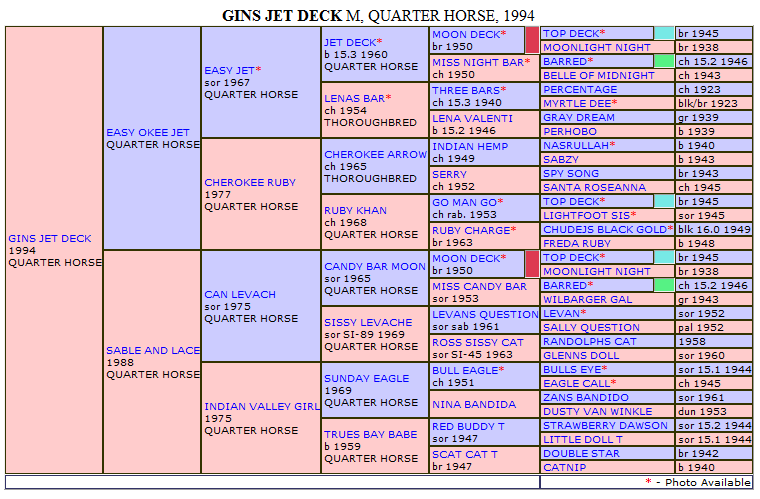Image resolution: width=760 pixels, height=499 pixels.
Task: Click the TRUES BAY BABE link
Action: (370, 435)
